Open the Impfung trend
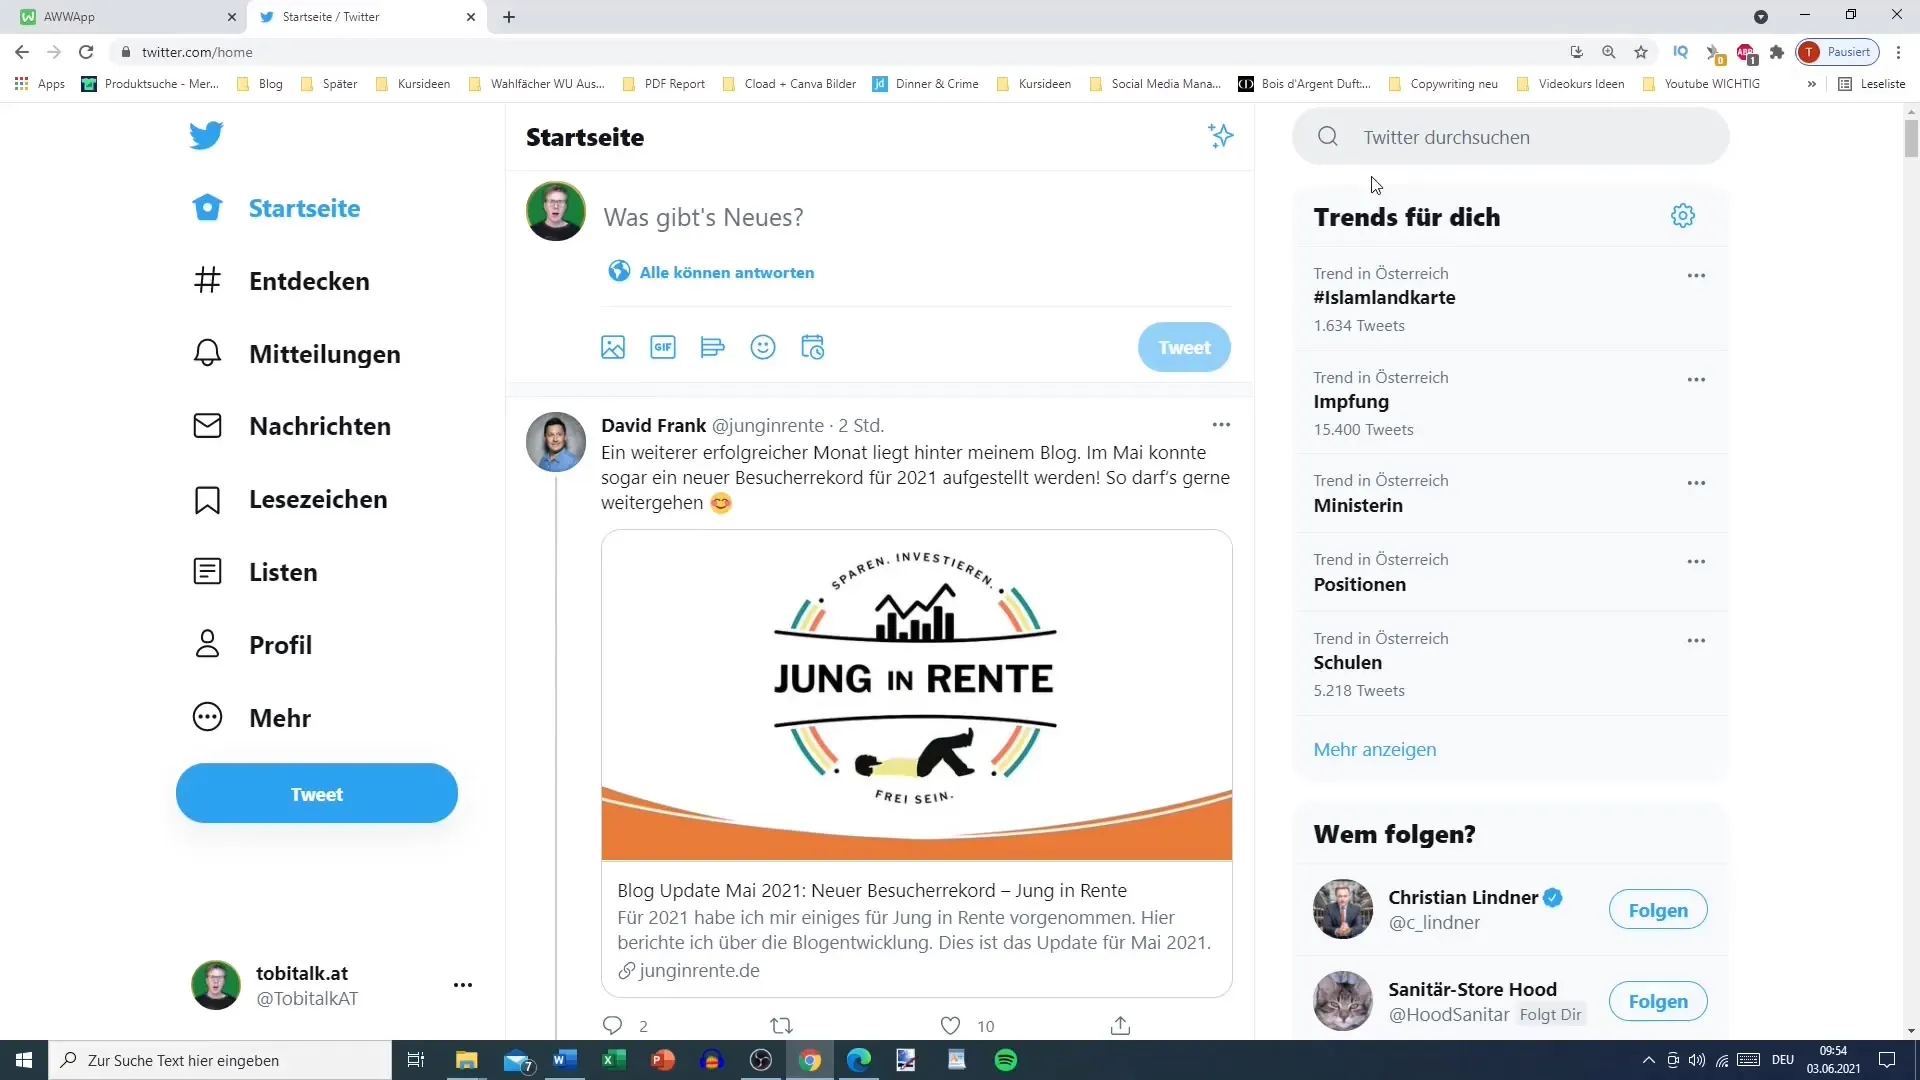Image resolution: width=1920 pixels, height=1080 pixels. pos(1351,401)
